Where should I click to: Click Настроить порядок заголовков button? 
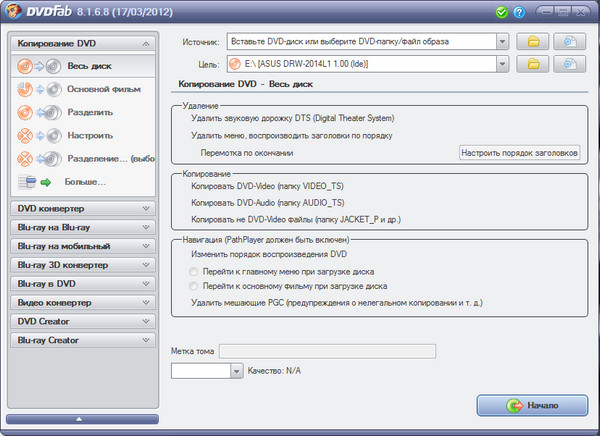coord(519,153)
